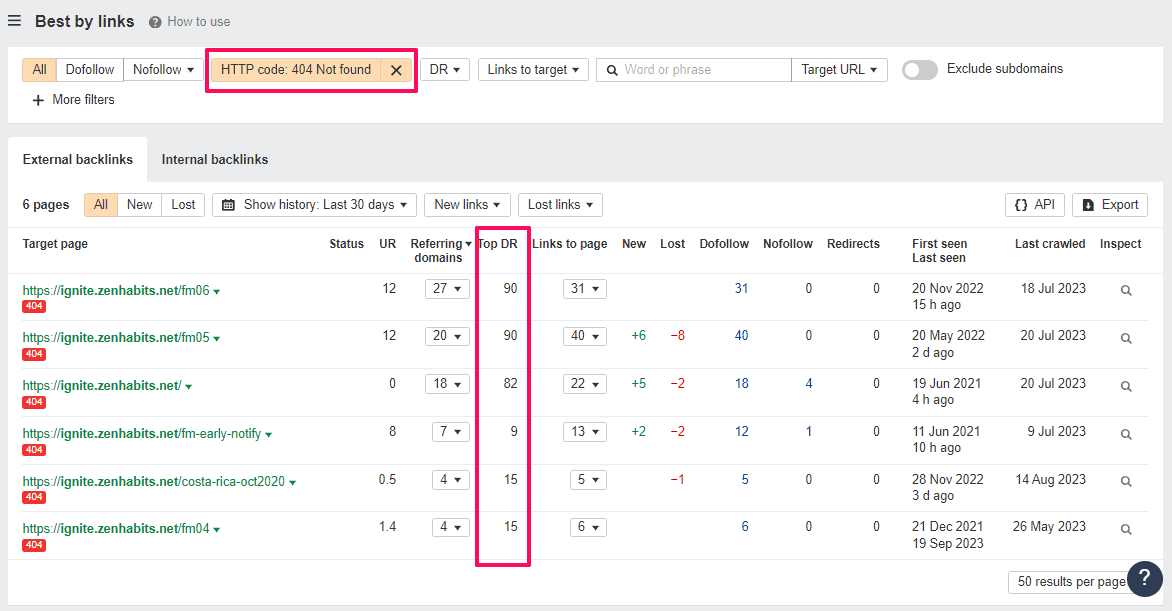Click the HTTP code: 404 Not found filter
The width and height of the screenshot is (1172, 611).
pos(296,70)
